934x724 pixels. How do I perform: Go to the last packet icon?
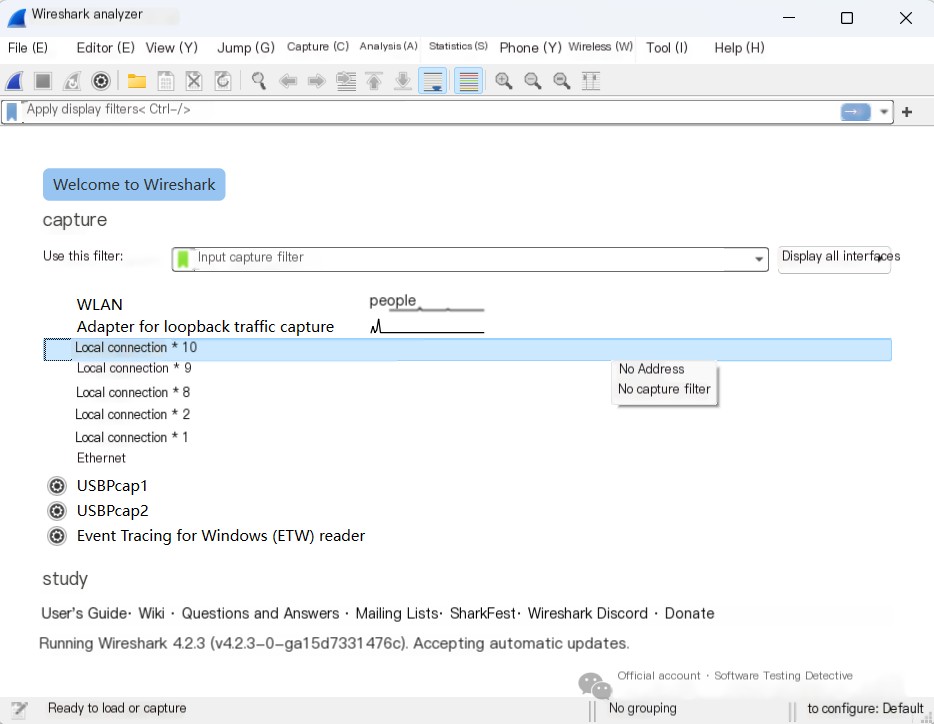click(x=403, y=80)
